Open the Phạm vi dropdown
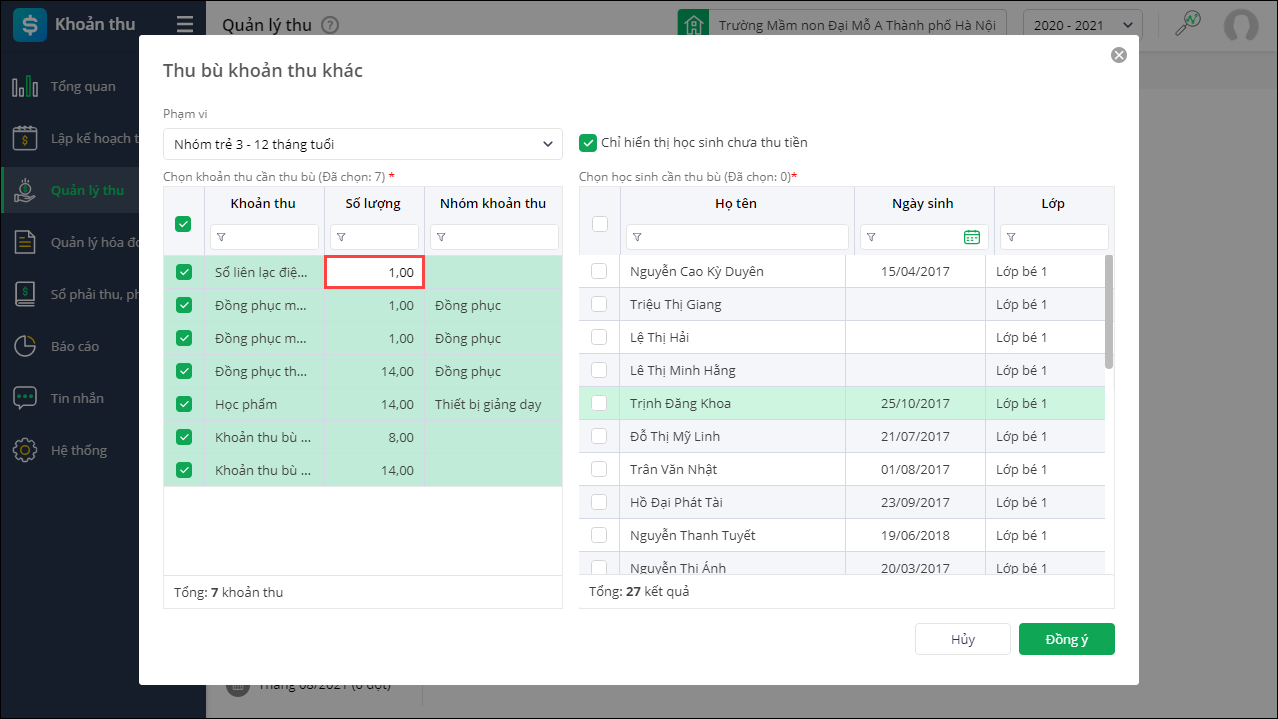This screenshot has width=1278, height=719. pyautogui.click(x=362, y=144)
